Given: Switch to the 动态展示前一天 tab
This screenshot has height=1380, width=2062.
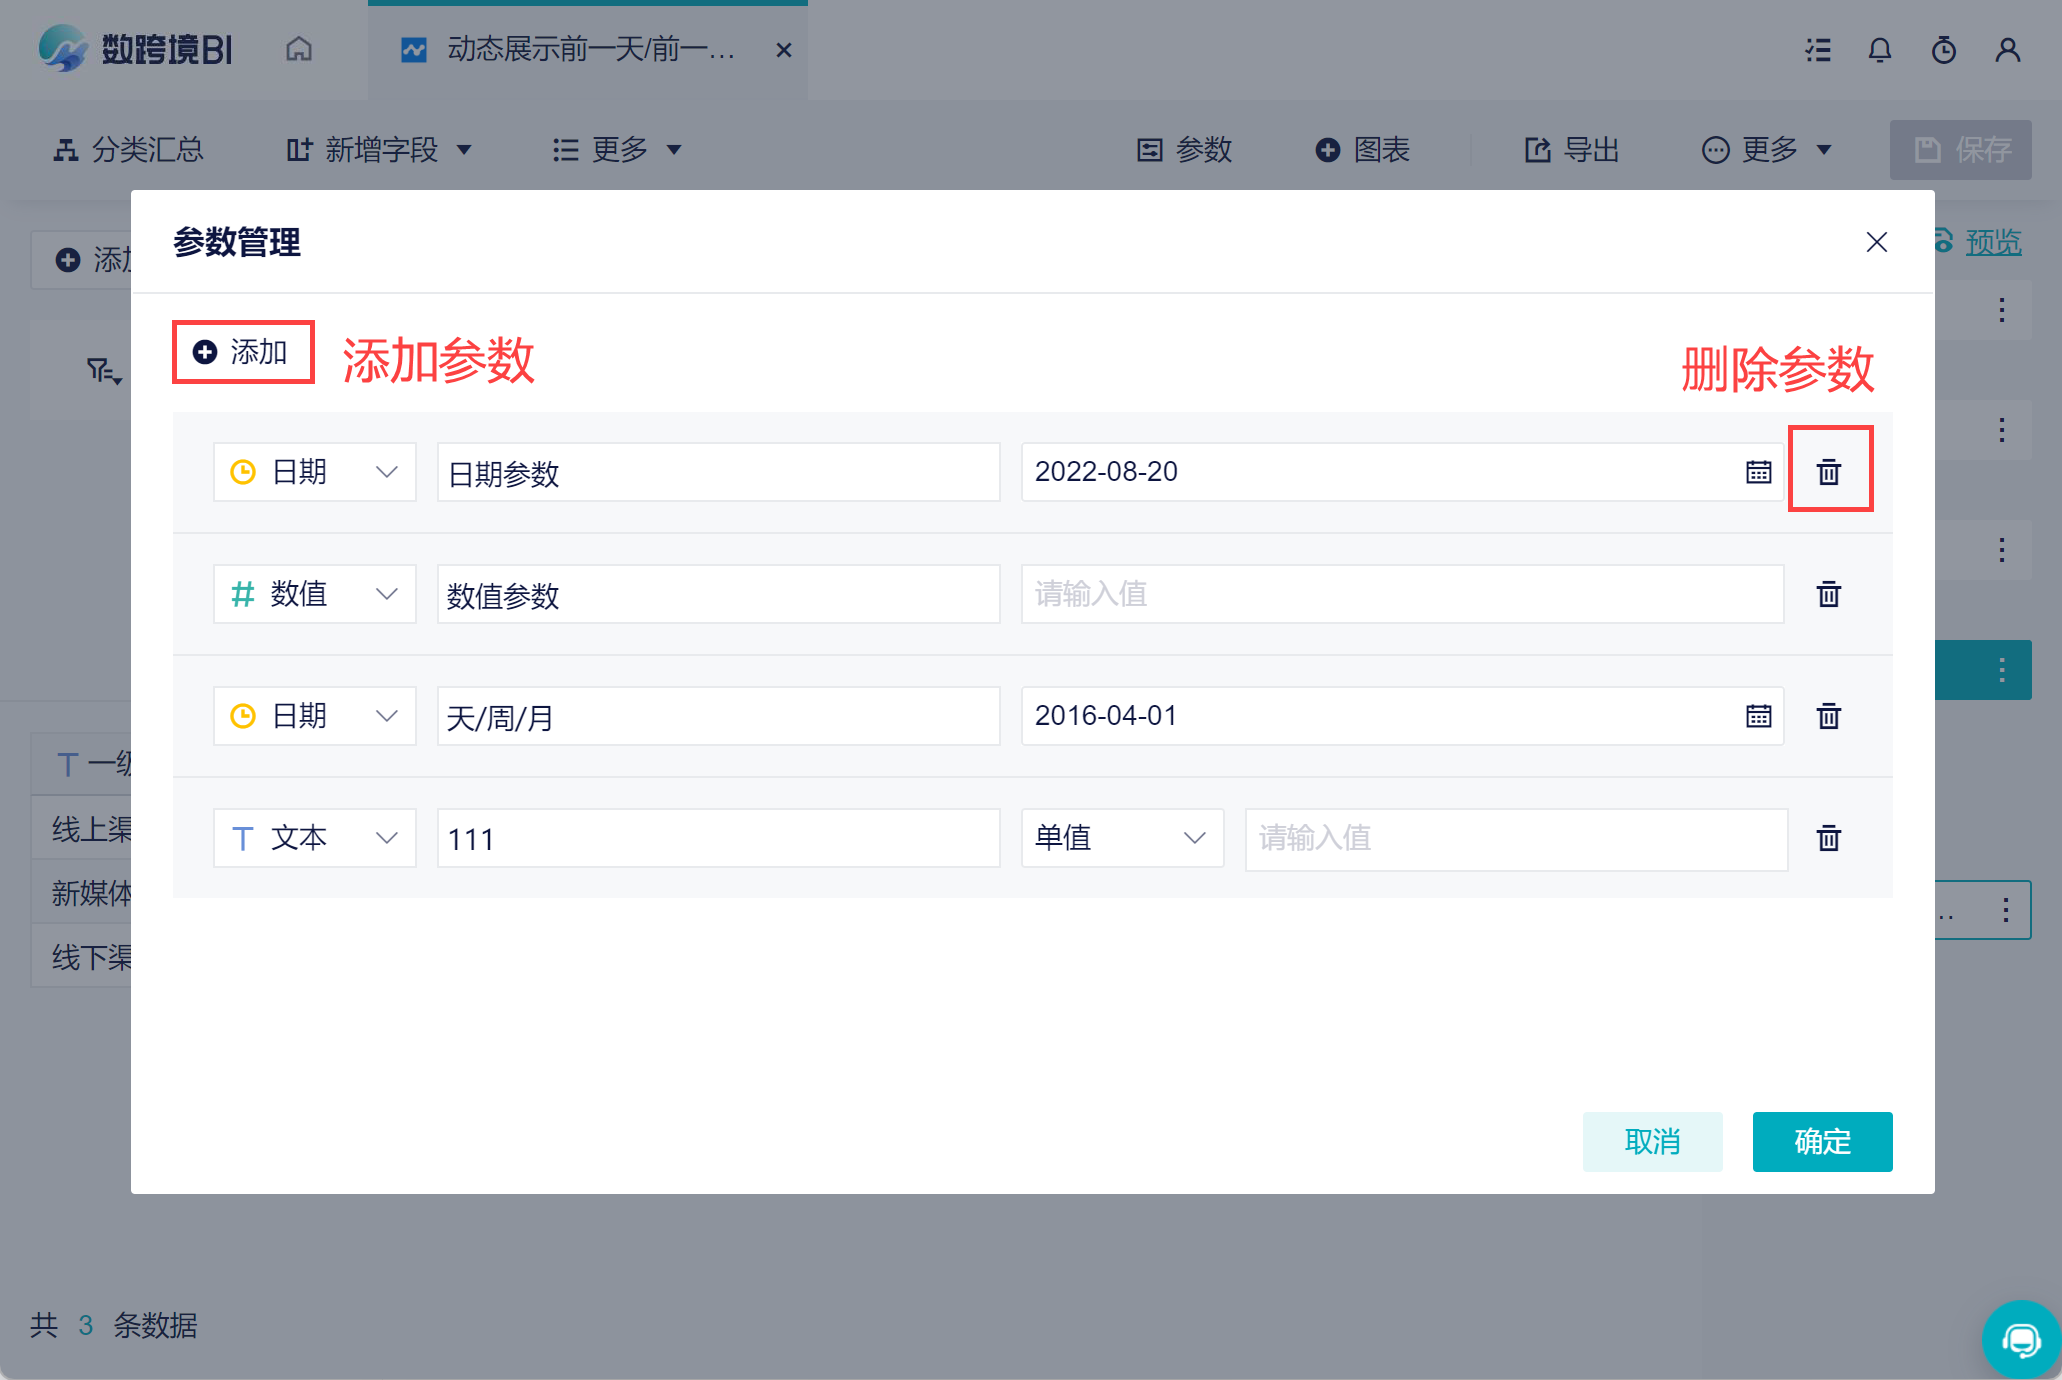Looking at the screenshot, I should [x=588, y=50].
